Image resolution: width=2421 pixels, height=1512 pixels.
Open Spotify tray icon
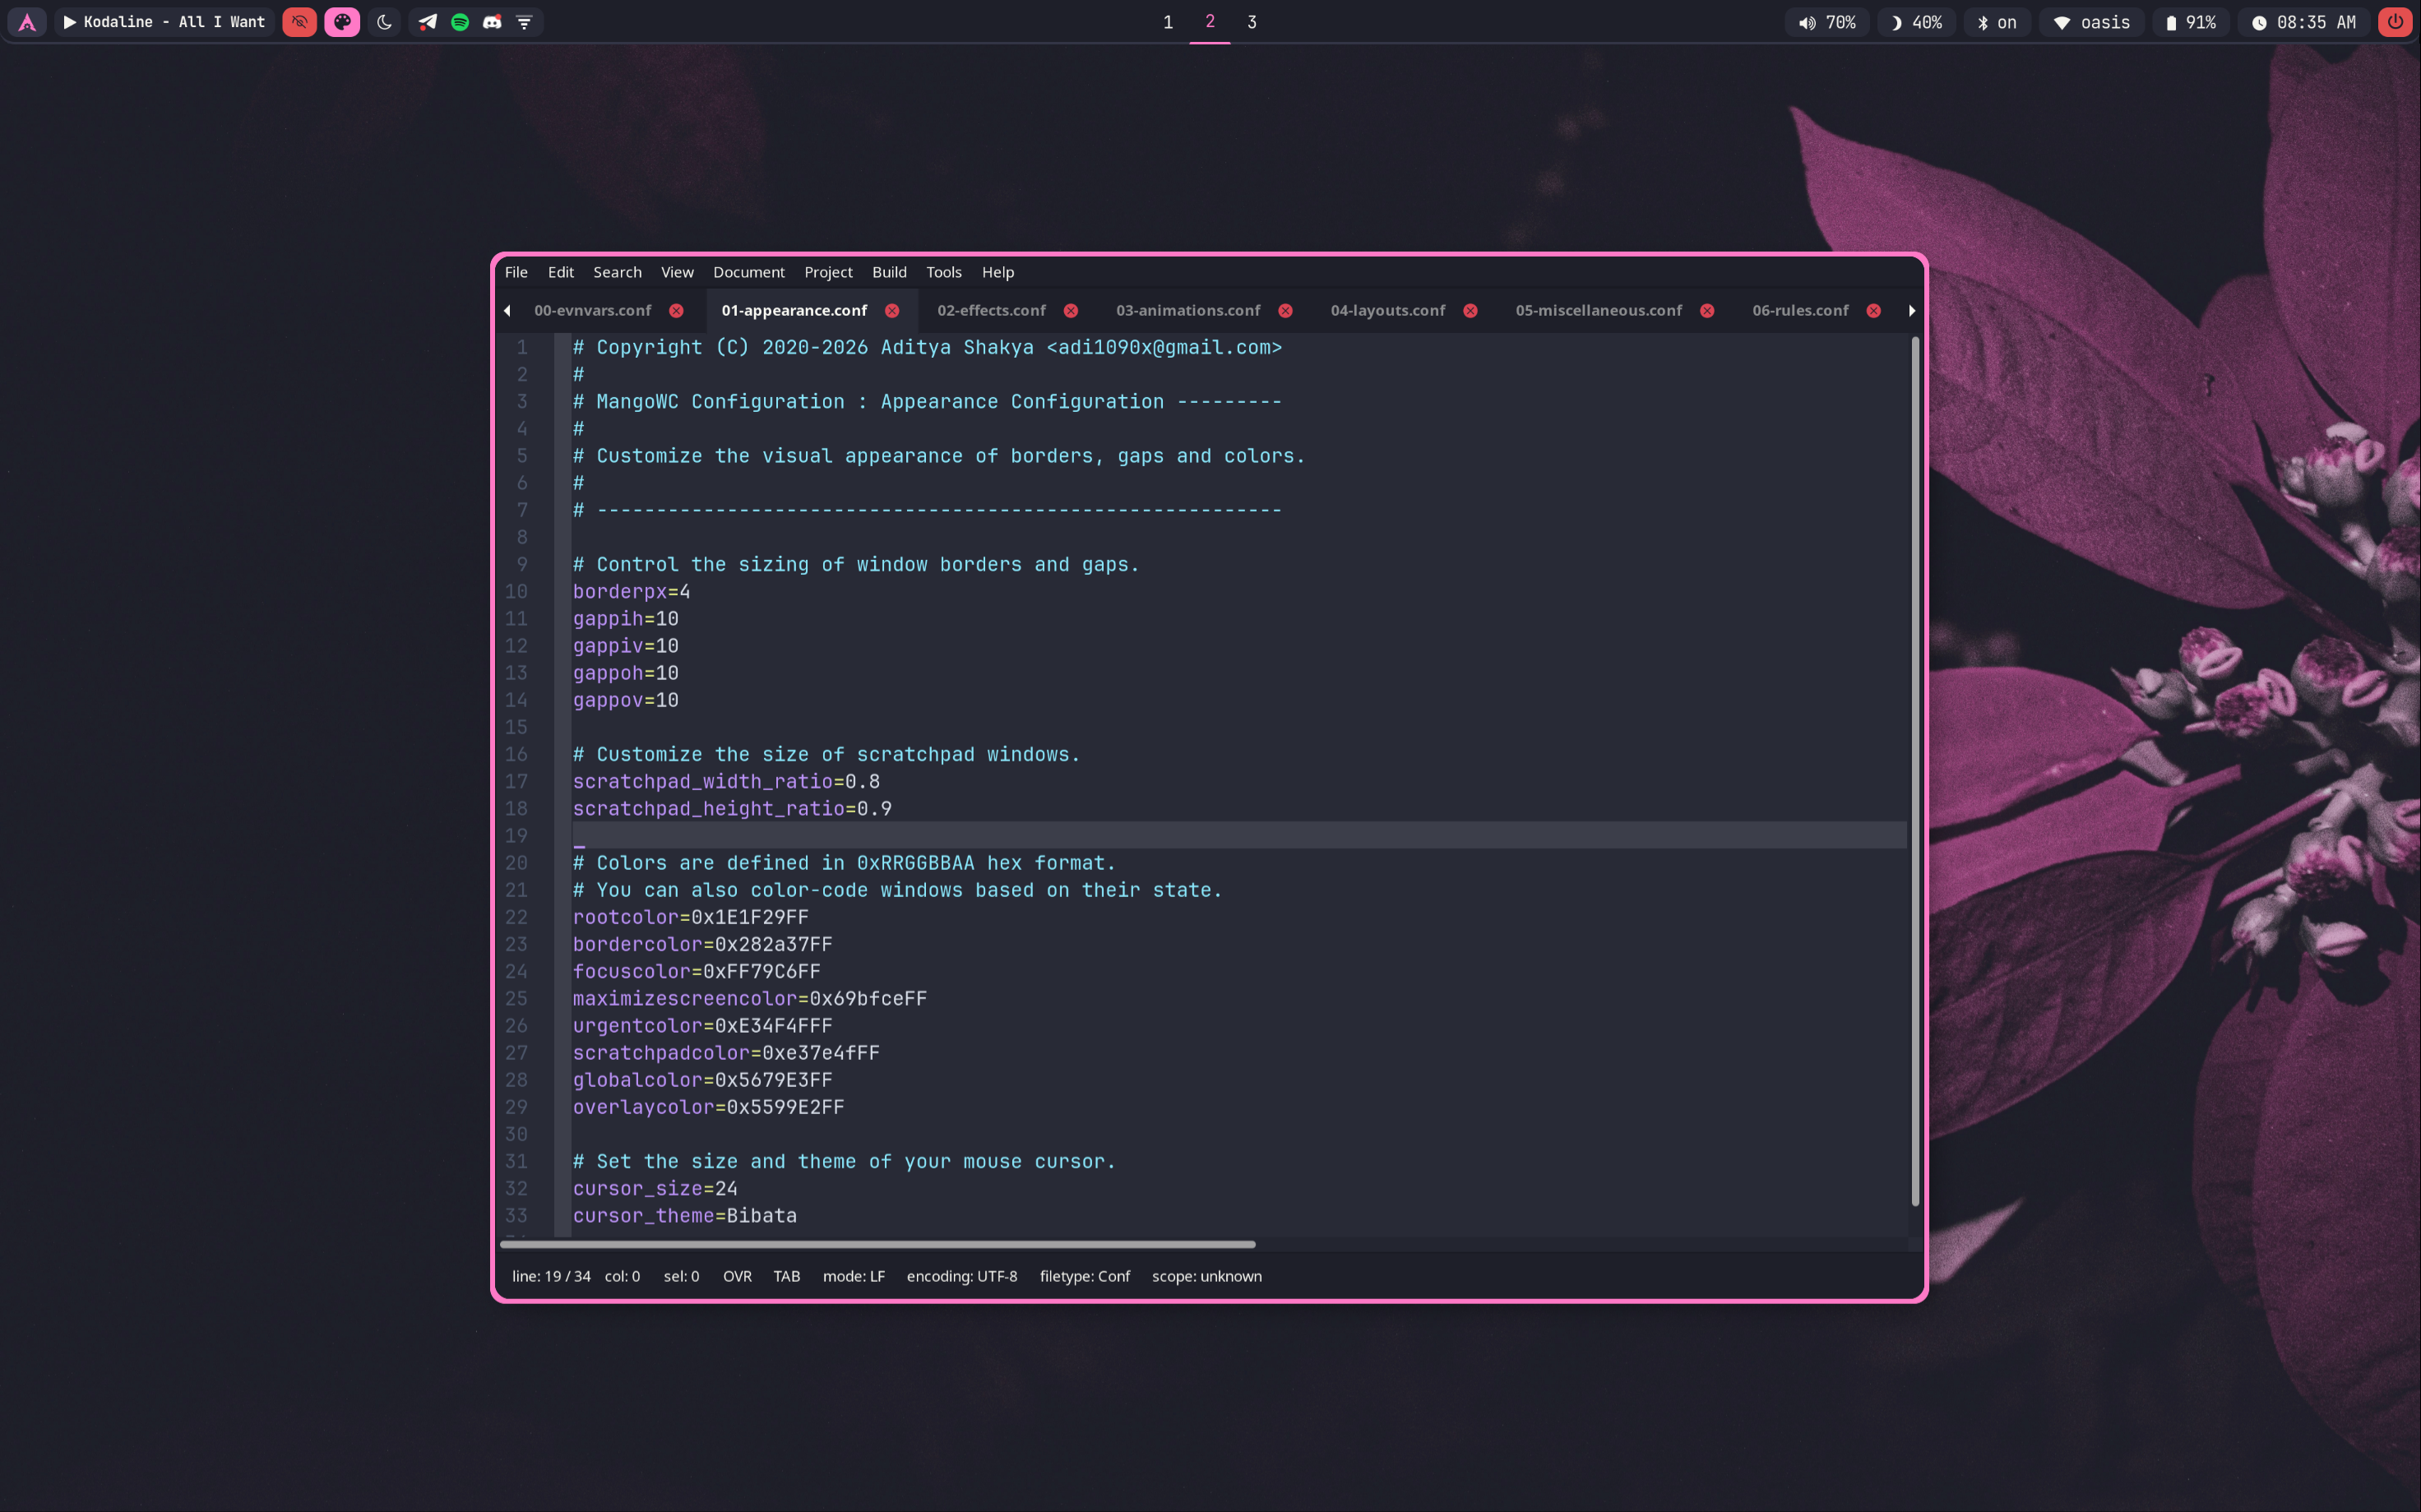click(x=460, y=22)
